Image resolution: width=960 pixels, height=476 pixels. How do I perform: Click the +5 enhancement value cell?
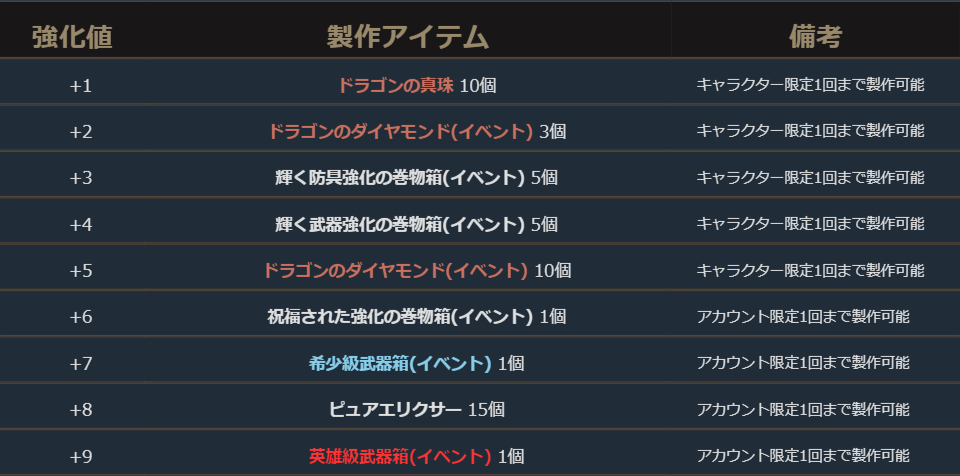[x=80, y=270]
